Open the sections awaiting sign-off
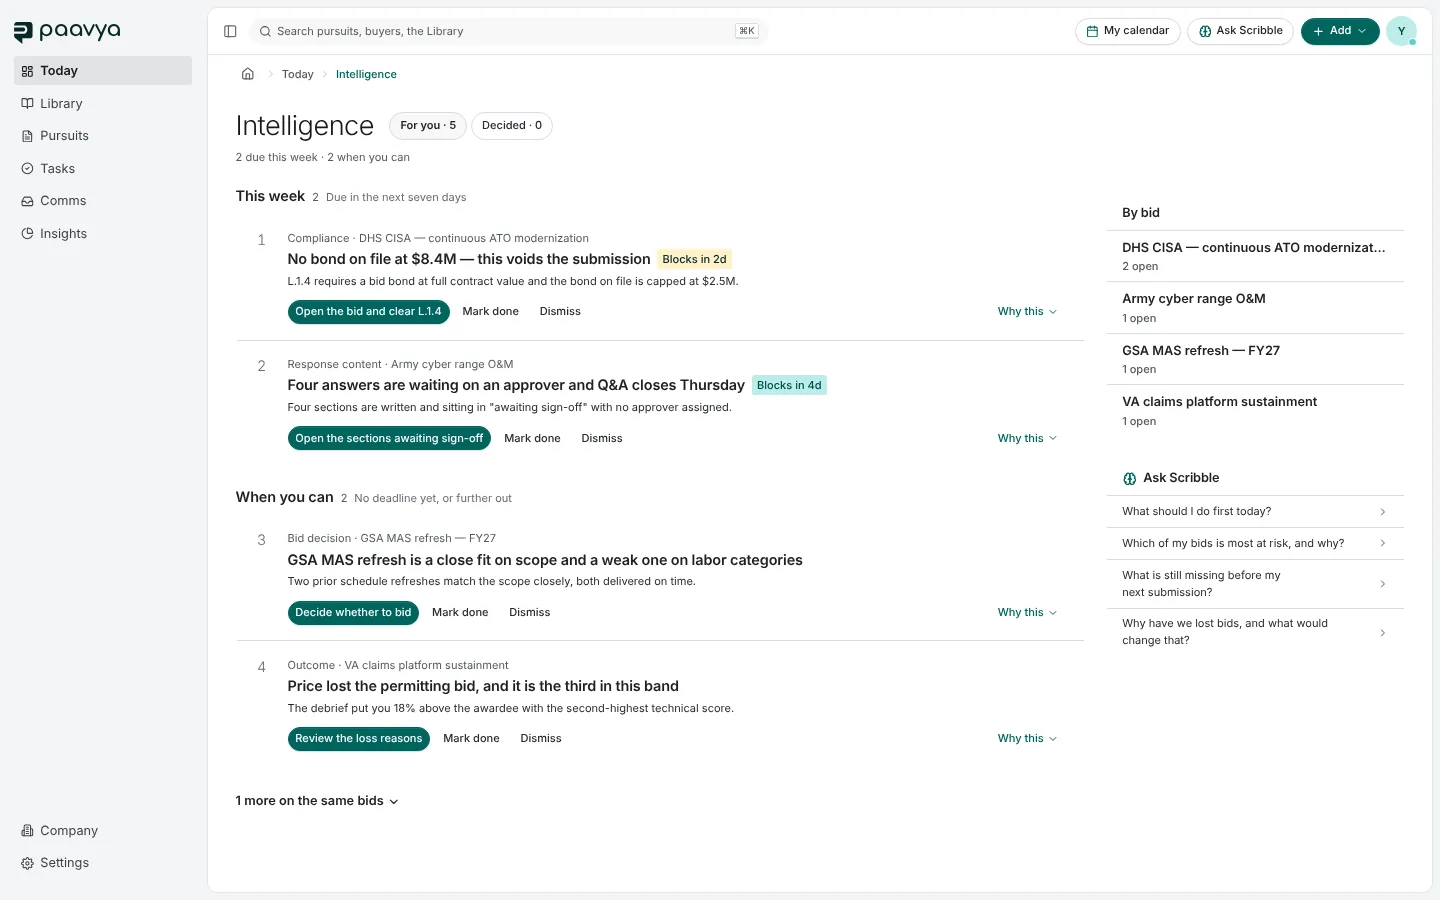Screen dimensions: 1440x900 389,438
